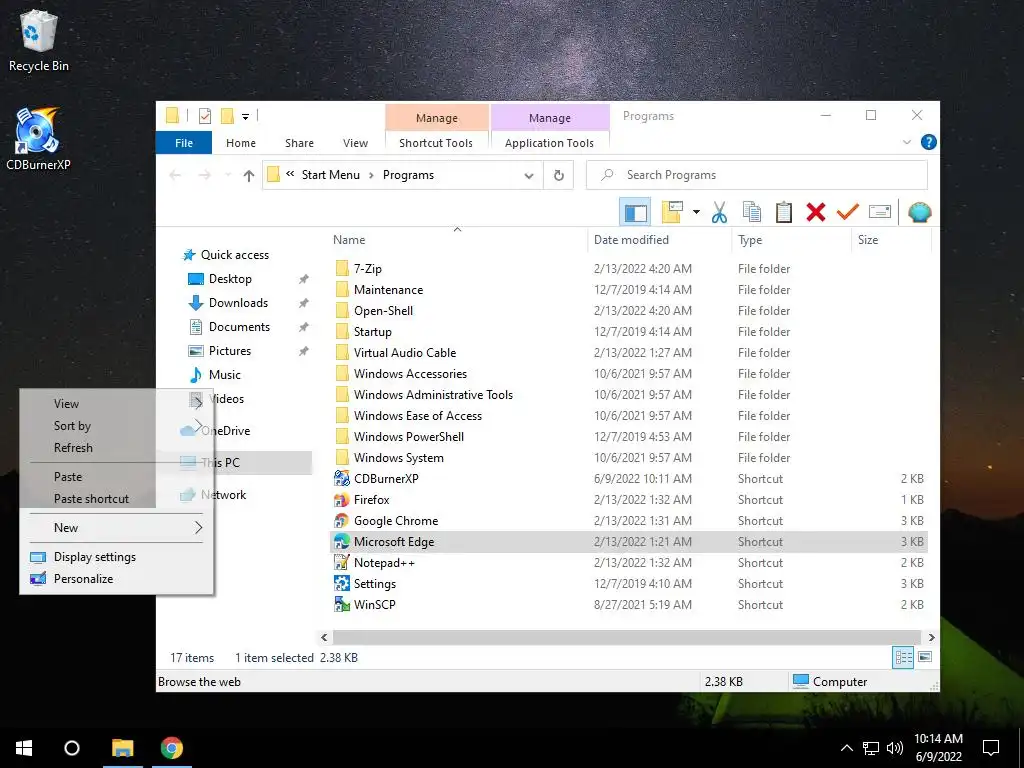Select Quick access in the navigation pane
Viewport: 1024px width, 768px height.
234,255
